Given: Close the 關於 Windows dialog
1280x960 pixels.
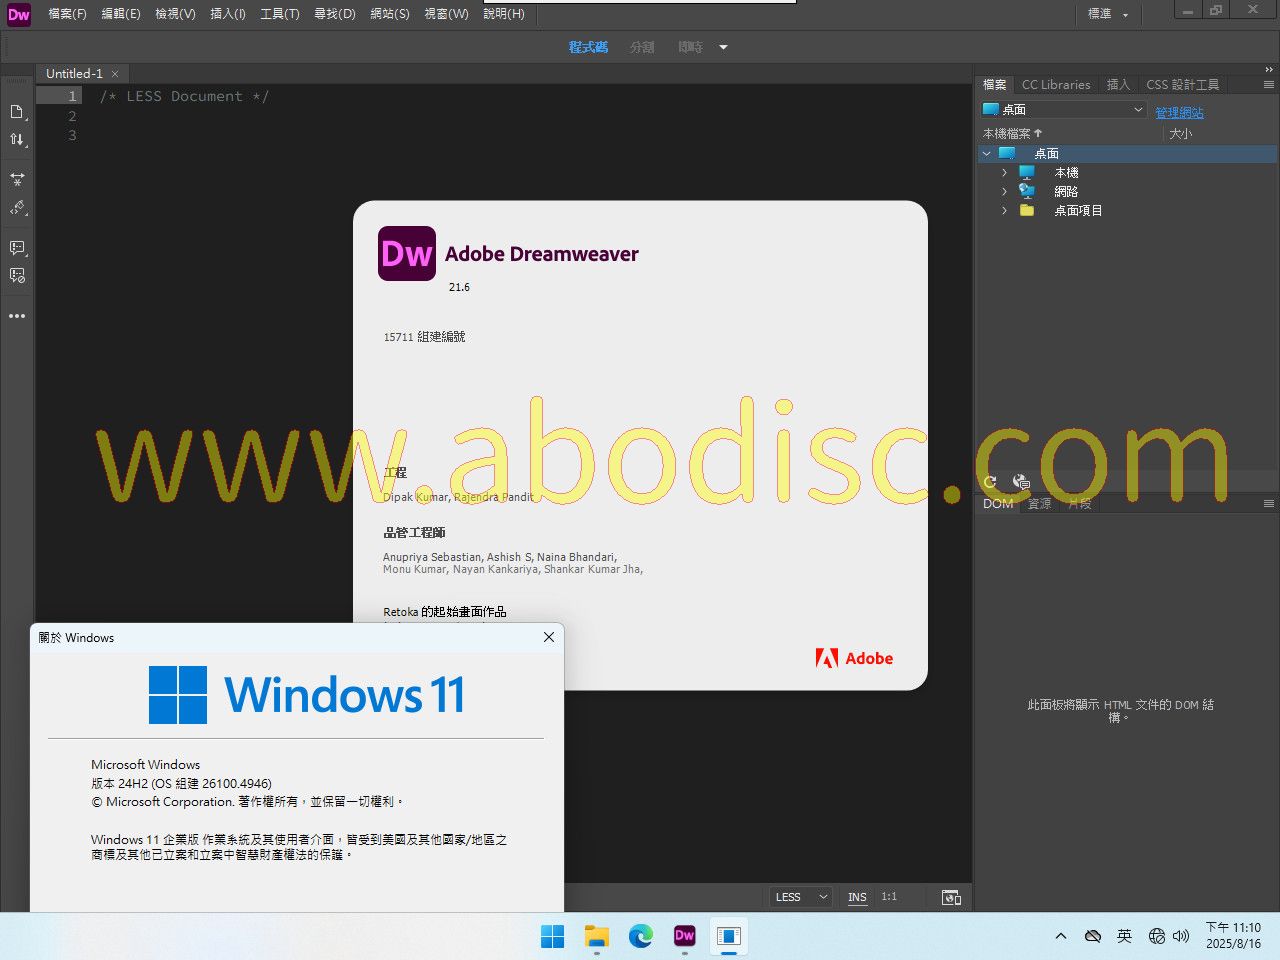Looking at the screenshot, I should [x=549, y=637].
